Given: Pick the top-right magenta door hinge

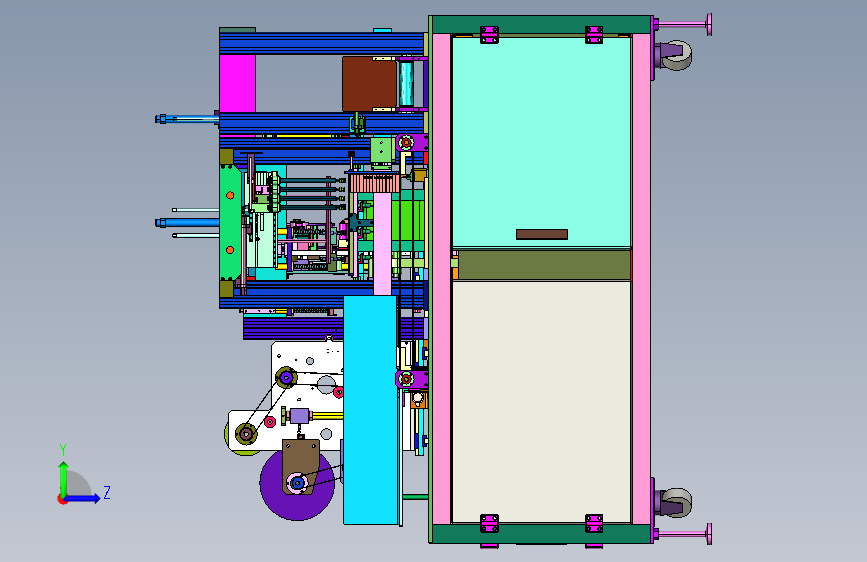Looking at the screenshot, I should [594, 34].
